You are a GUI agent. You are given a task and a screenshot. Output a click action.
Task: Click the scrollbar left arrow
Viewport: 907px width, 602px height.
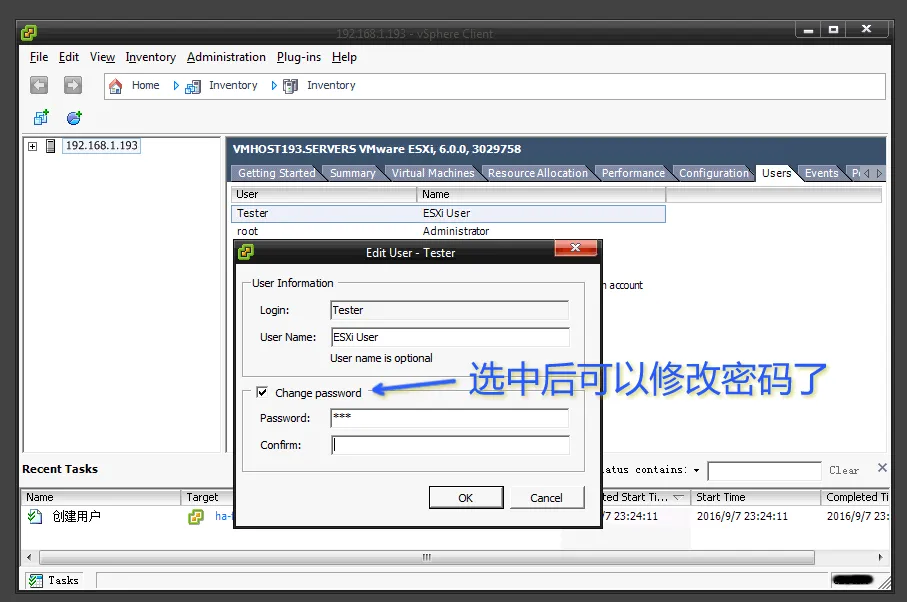point(30,557)
